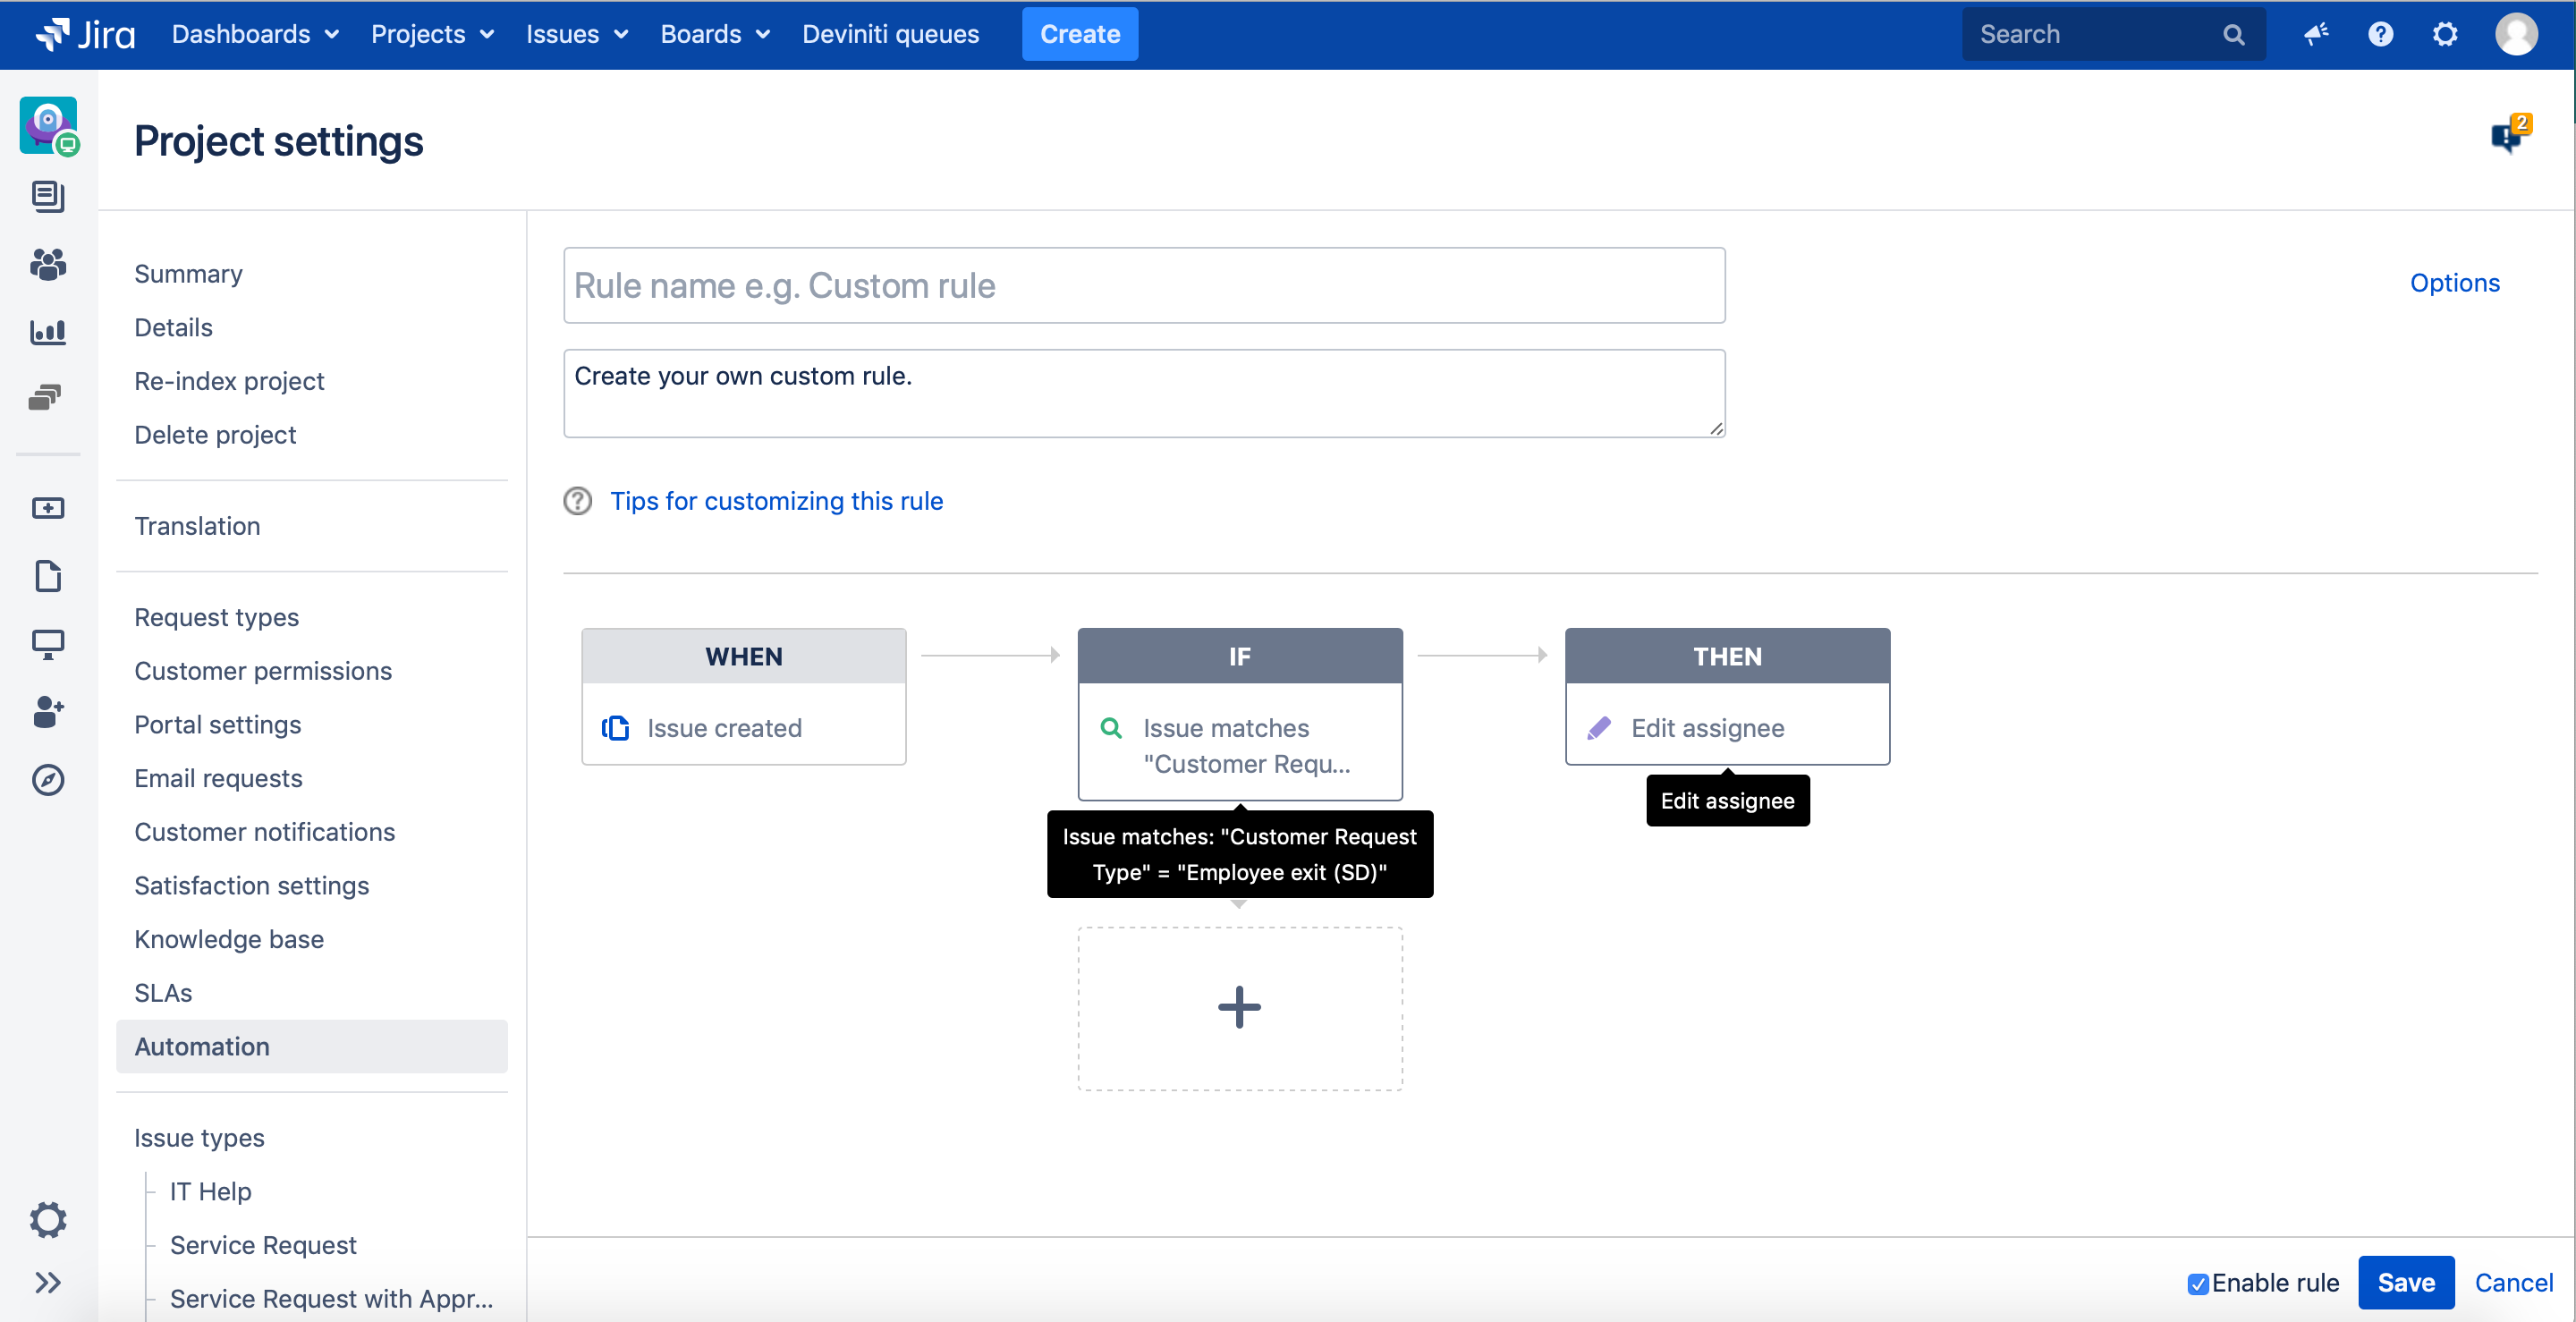The width and height of the screenshot is (2576, 1322).
Task: Select Automation in settings menu
Action: pos(202,1046)
